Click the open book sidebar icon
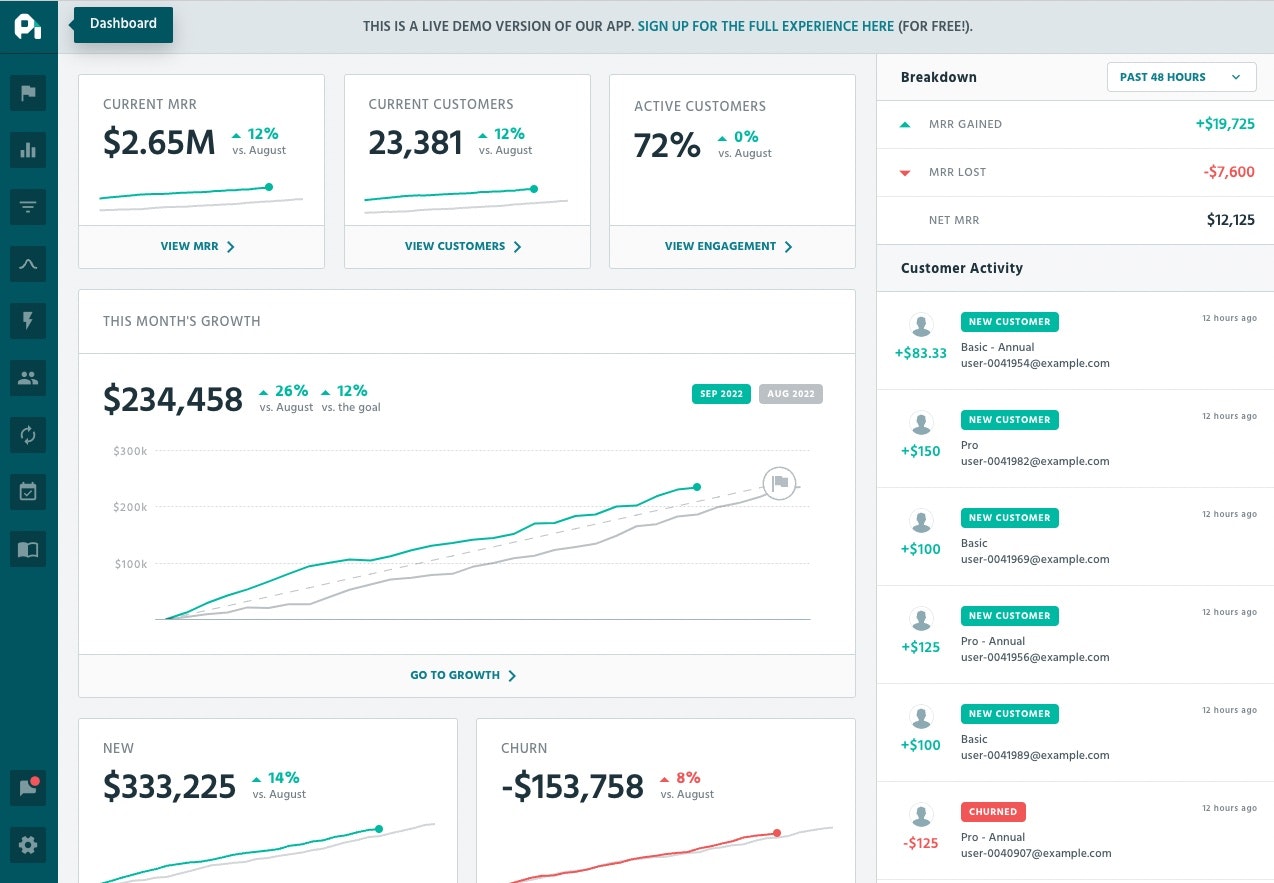 pyautogui.click(x=28, y=549)
